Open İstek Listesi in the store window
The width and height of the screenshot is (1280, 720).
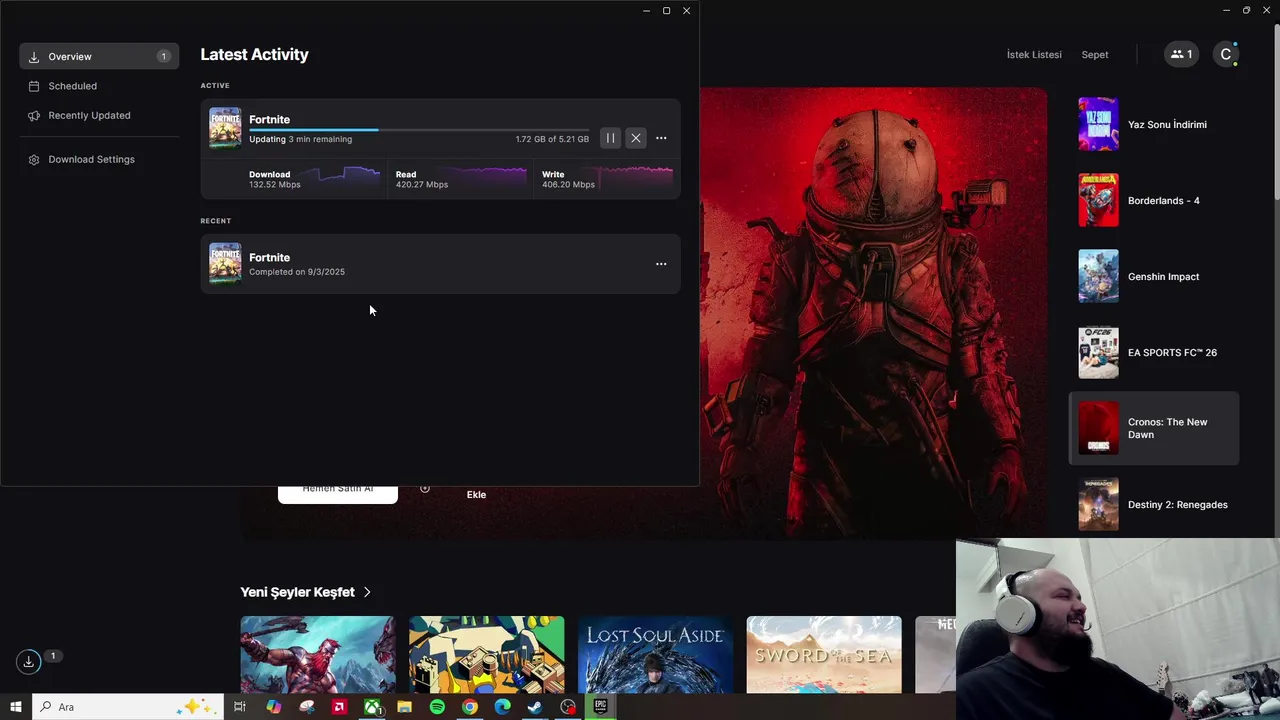click(x=1034, y=55)
